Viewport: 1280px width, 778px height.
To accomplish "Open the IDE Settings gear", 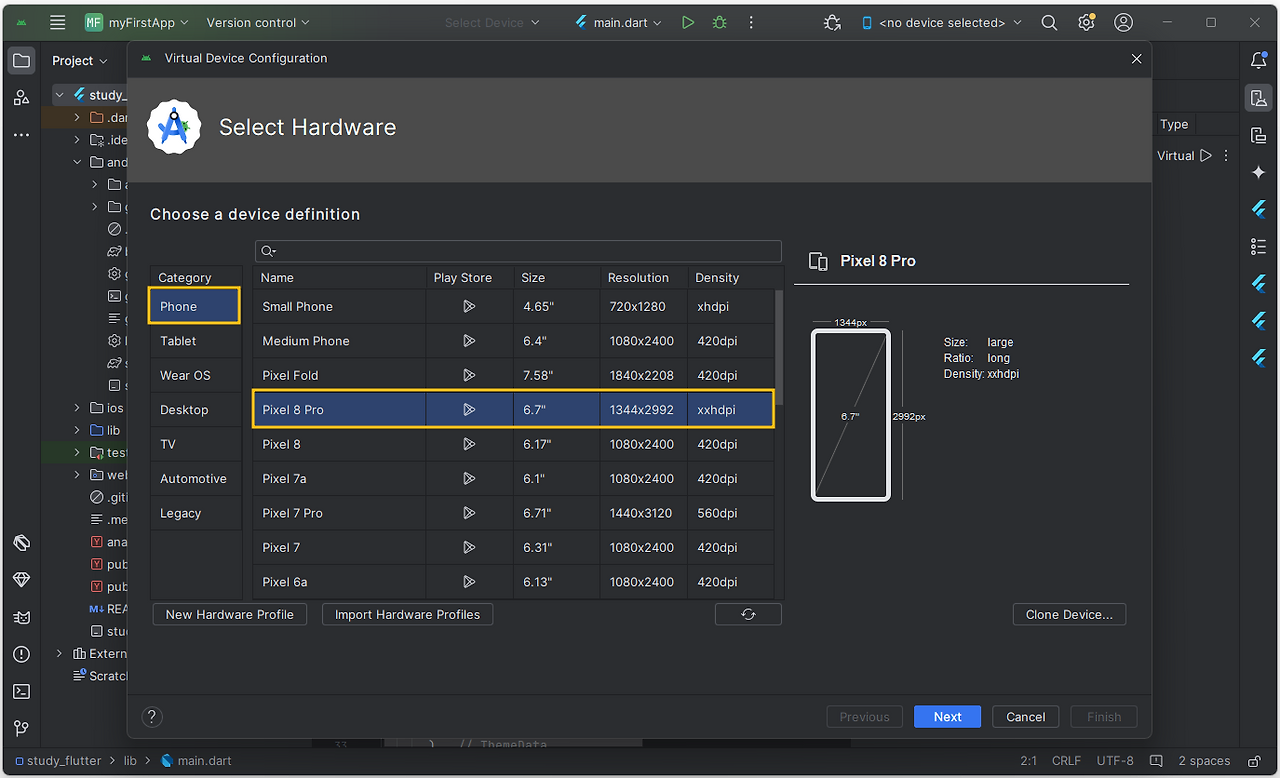I will (1086, 22).
